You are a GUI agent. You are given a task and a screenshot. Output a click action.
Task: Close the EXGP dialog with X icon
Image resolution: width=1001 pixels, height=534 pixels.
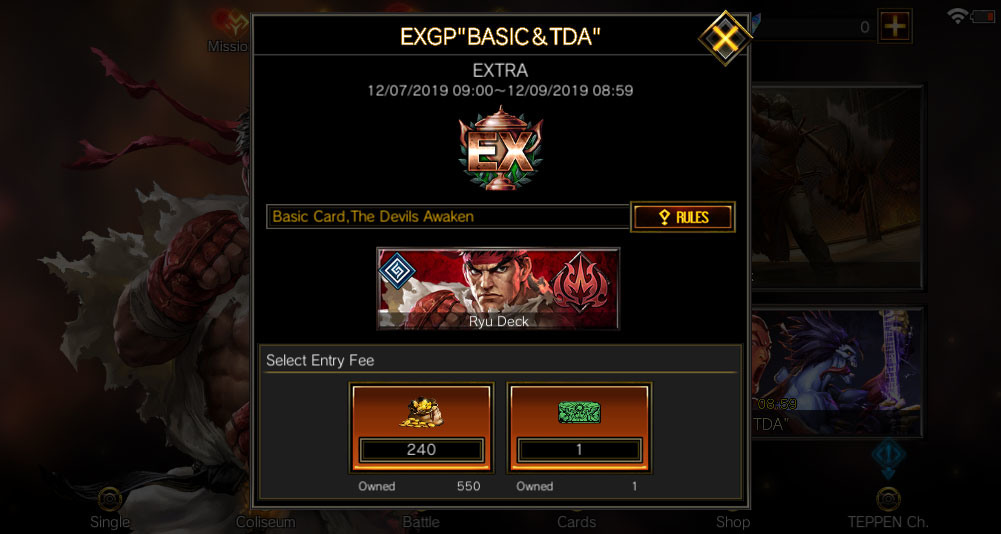coord(725,38)
